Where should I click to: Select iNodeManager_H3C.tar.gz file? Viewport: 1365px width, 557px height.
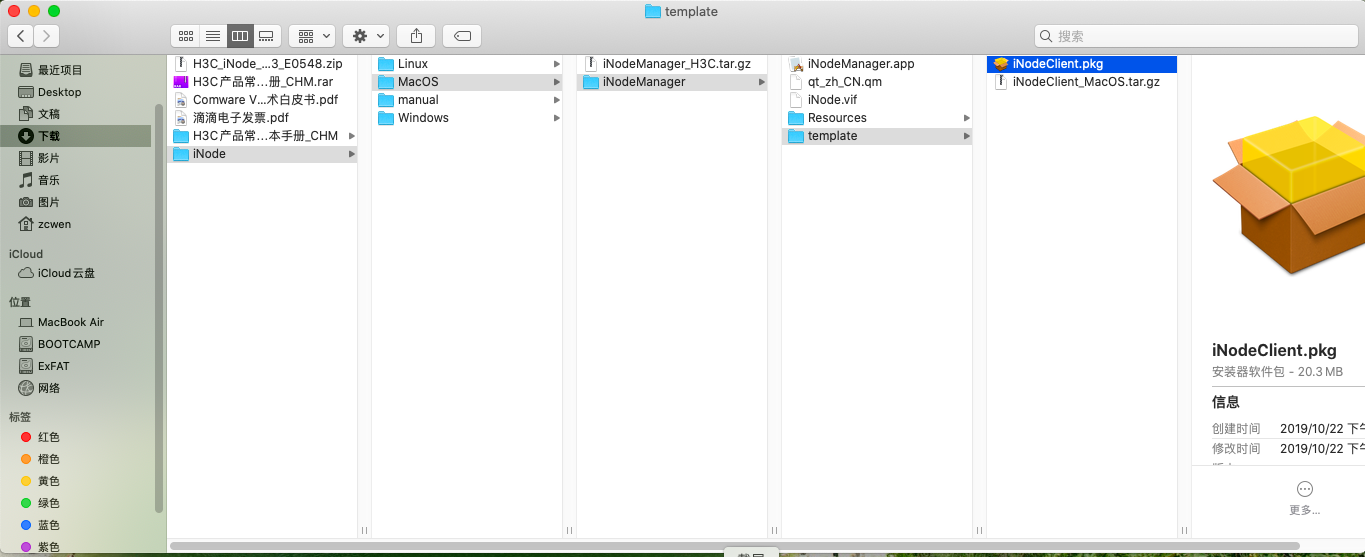pos(672,64)
